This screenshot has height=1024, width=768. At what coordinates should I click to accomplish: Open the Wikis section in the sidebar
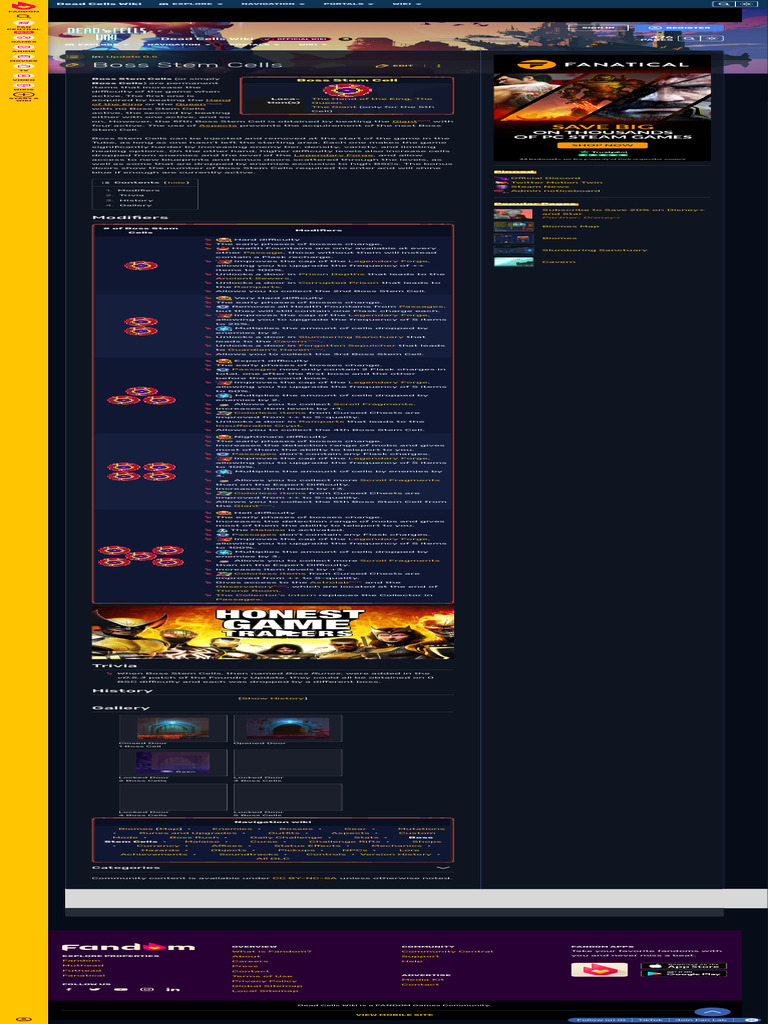(24, 87)
